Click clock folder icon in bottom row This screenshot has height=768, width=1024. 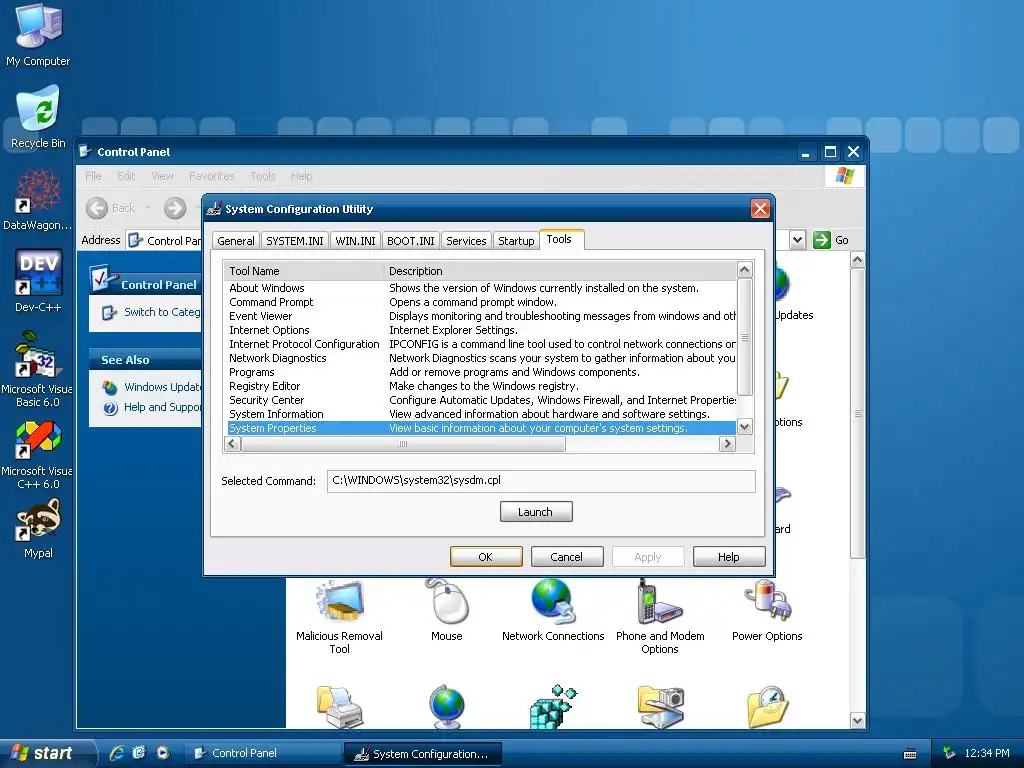click(767, 707)
